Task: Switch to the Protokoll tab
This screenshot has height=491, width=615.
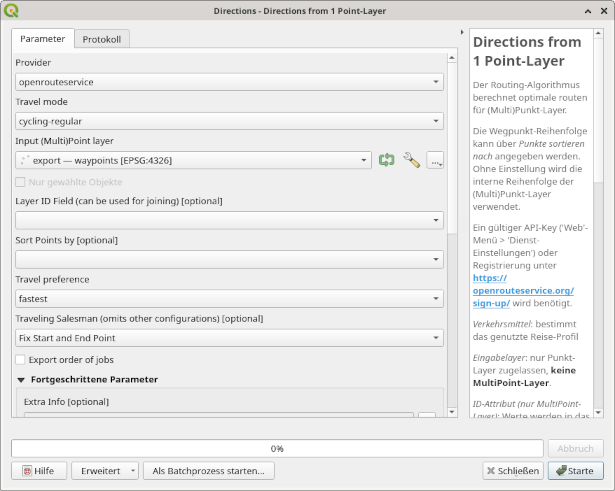Action: point(101,39)
